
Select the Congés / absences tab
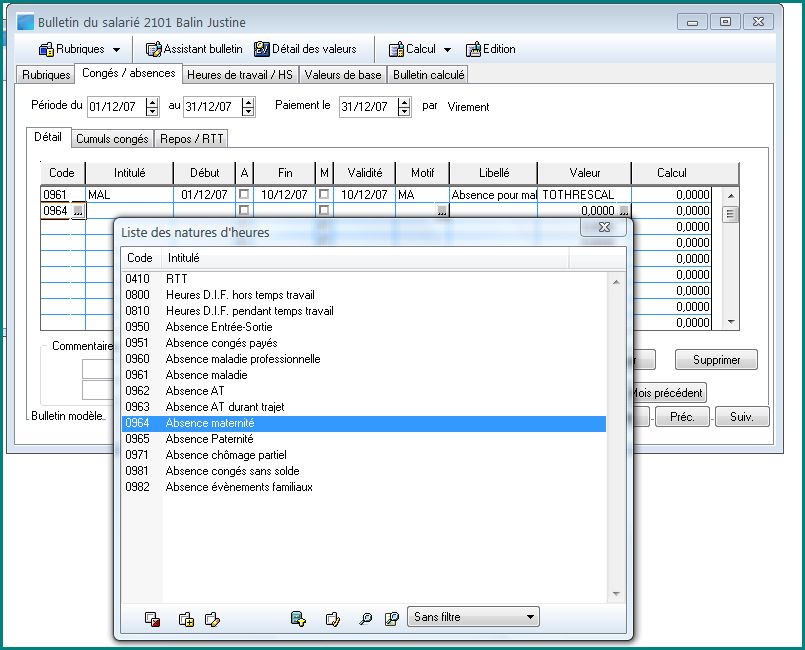[x=128, y=73]
